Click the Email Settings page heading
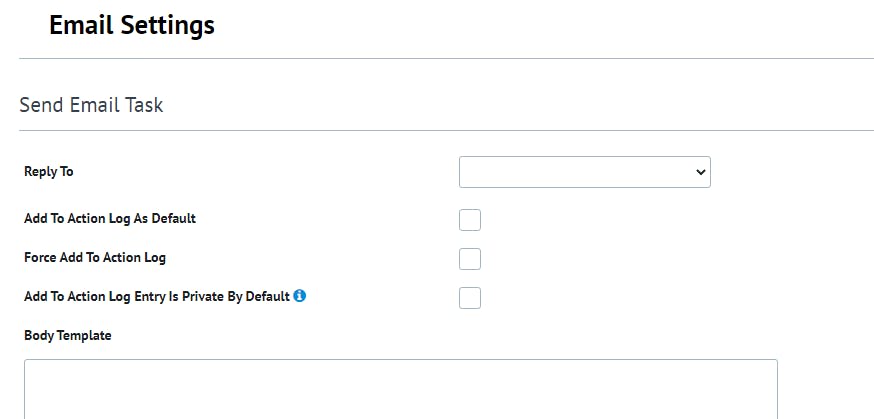The image size is (874, 419). click(132, 25)
